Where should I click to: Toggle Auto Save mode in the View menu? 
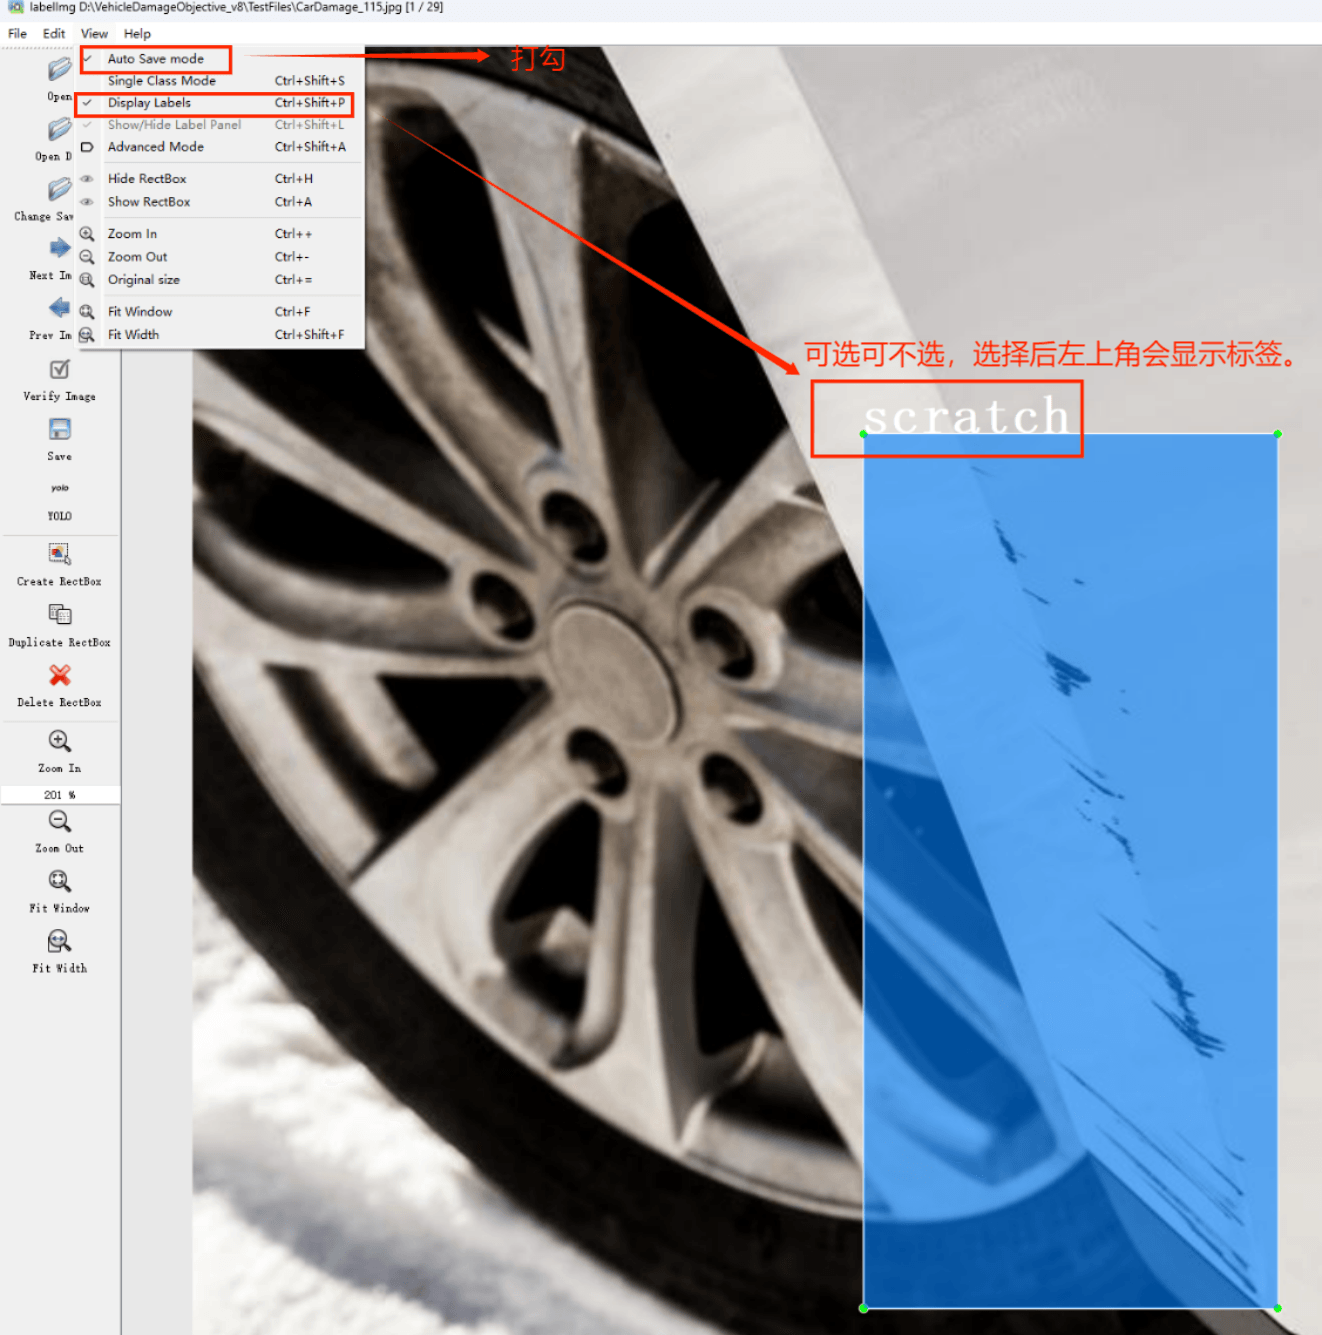[220, 59]
